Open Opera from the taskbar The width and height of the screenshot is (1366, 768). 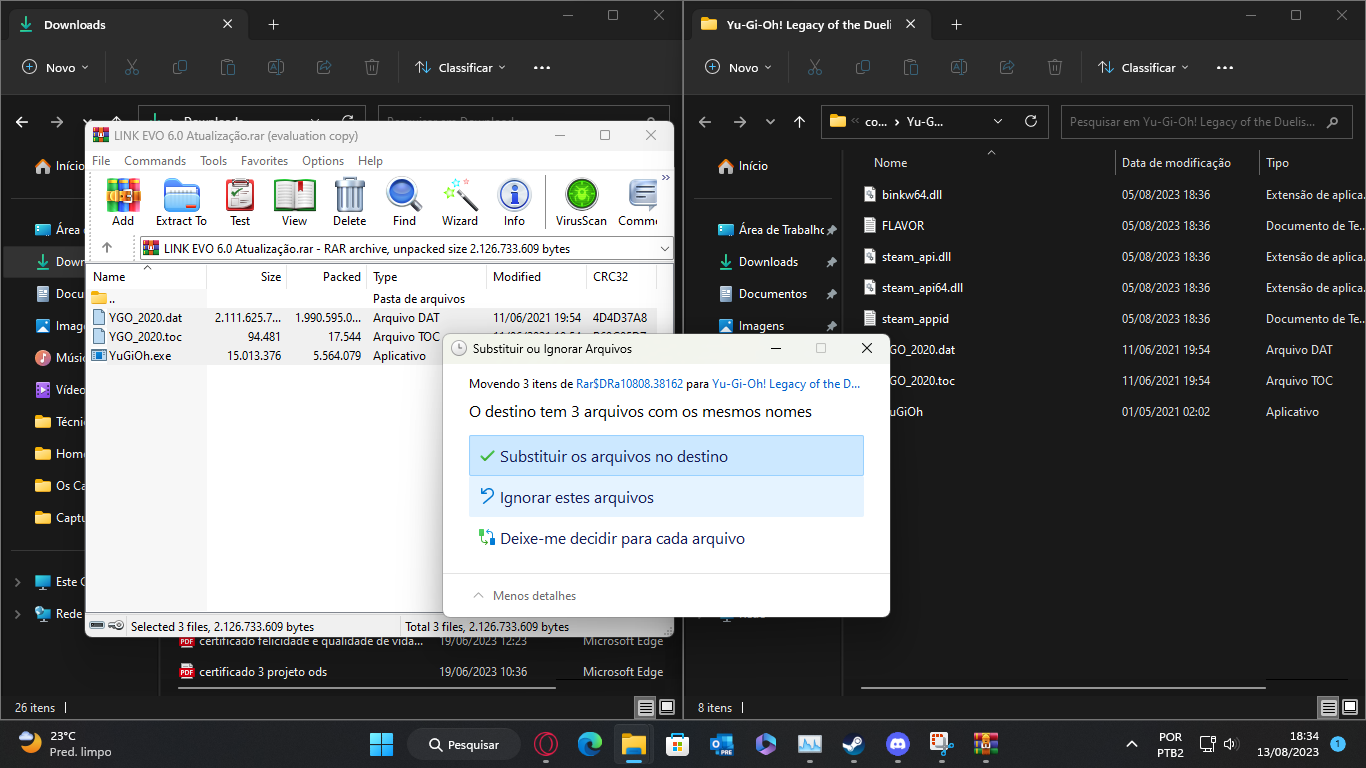tap(545, 744)
